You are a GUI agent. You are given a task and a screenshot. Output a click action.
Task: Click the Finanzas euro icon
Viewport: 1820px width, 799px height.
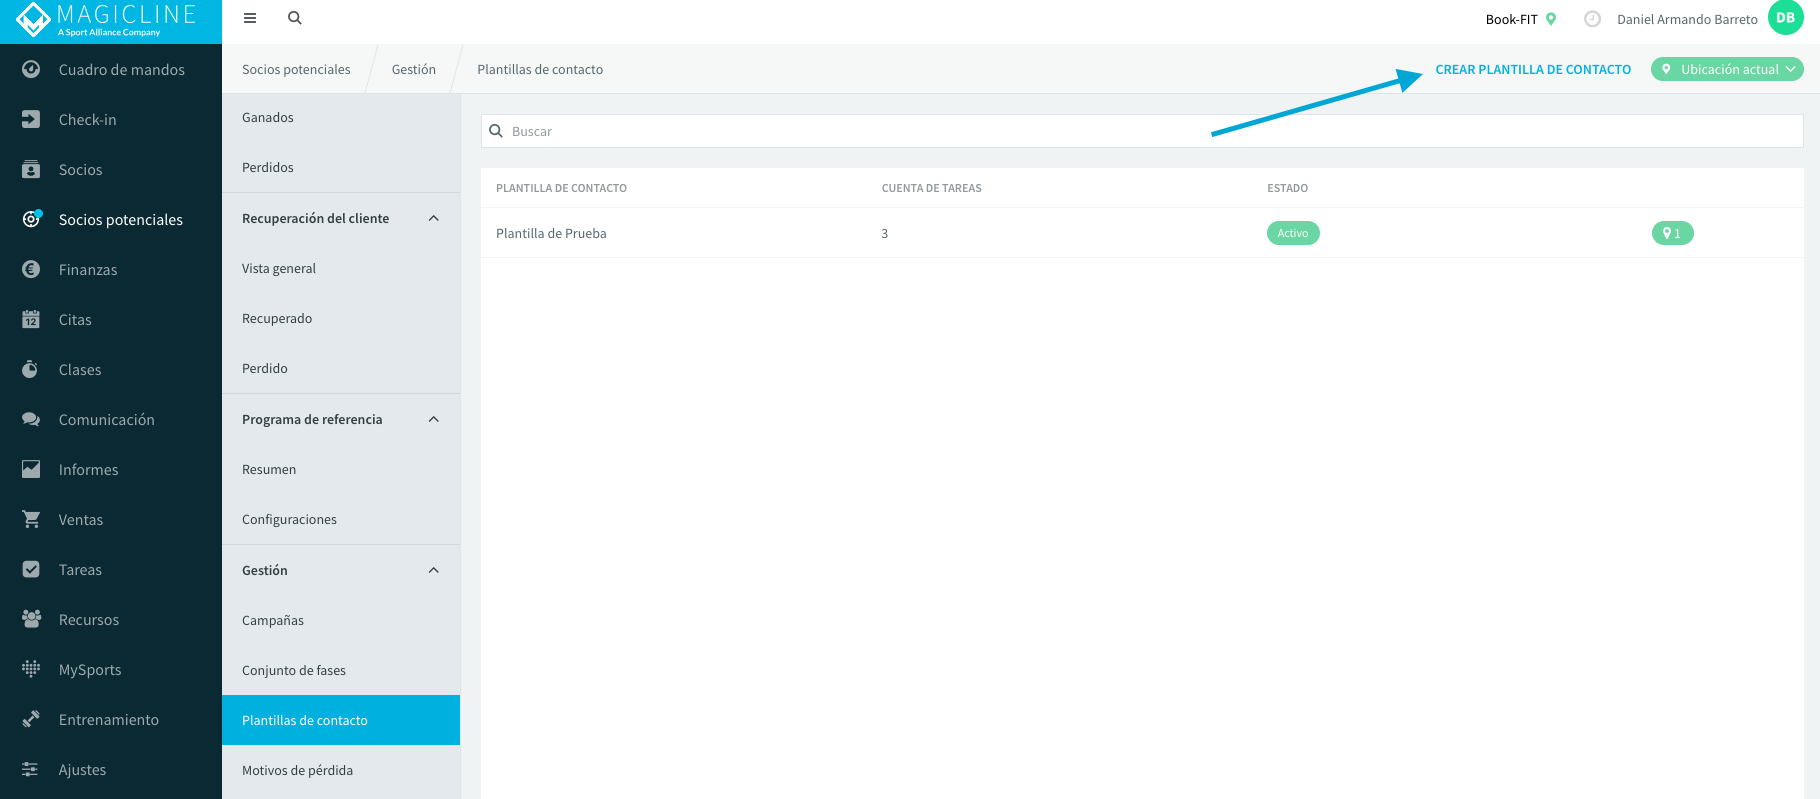pos(31,269)
